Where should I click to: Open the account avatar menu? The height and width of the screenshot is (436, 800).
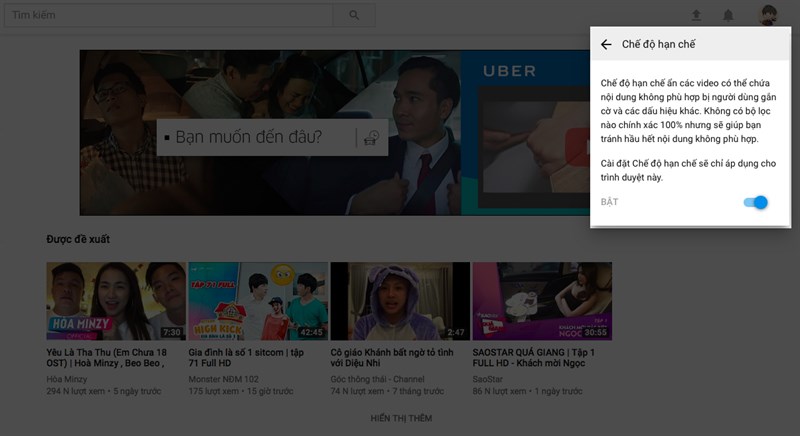click(768, 15)
